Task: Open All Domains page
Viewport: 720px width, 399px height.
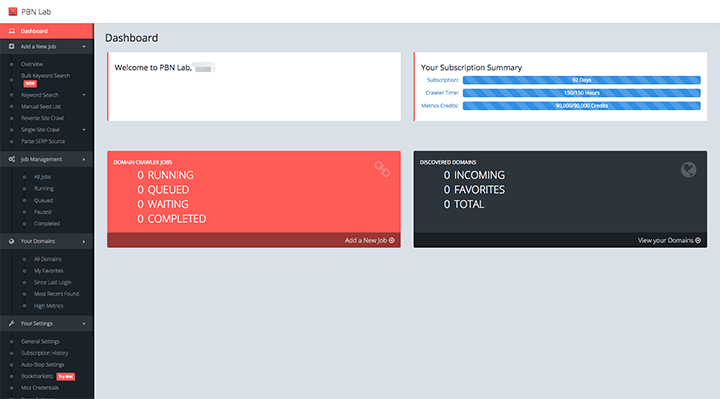Action: click(x=48, y=259)
